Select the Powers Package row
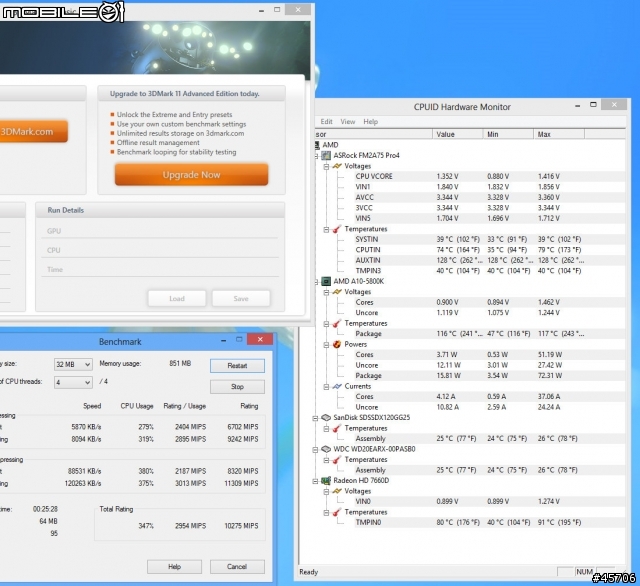The image size is (640, 586). click(489, 375)
